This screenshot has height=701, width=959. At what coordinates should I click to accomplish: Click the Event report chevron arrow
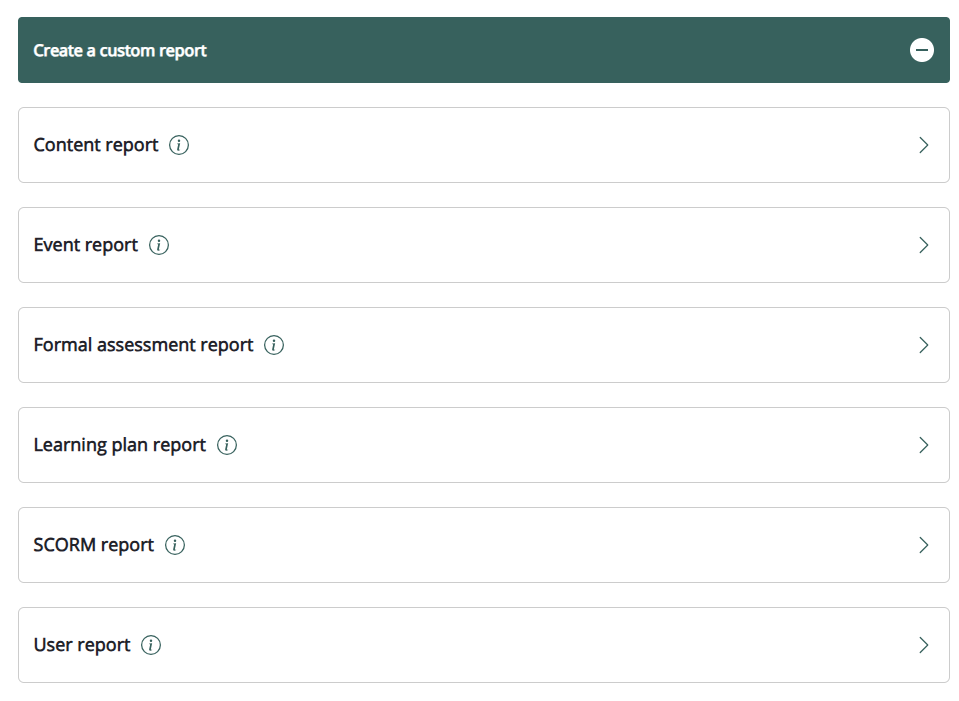tap(923, 245)
